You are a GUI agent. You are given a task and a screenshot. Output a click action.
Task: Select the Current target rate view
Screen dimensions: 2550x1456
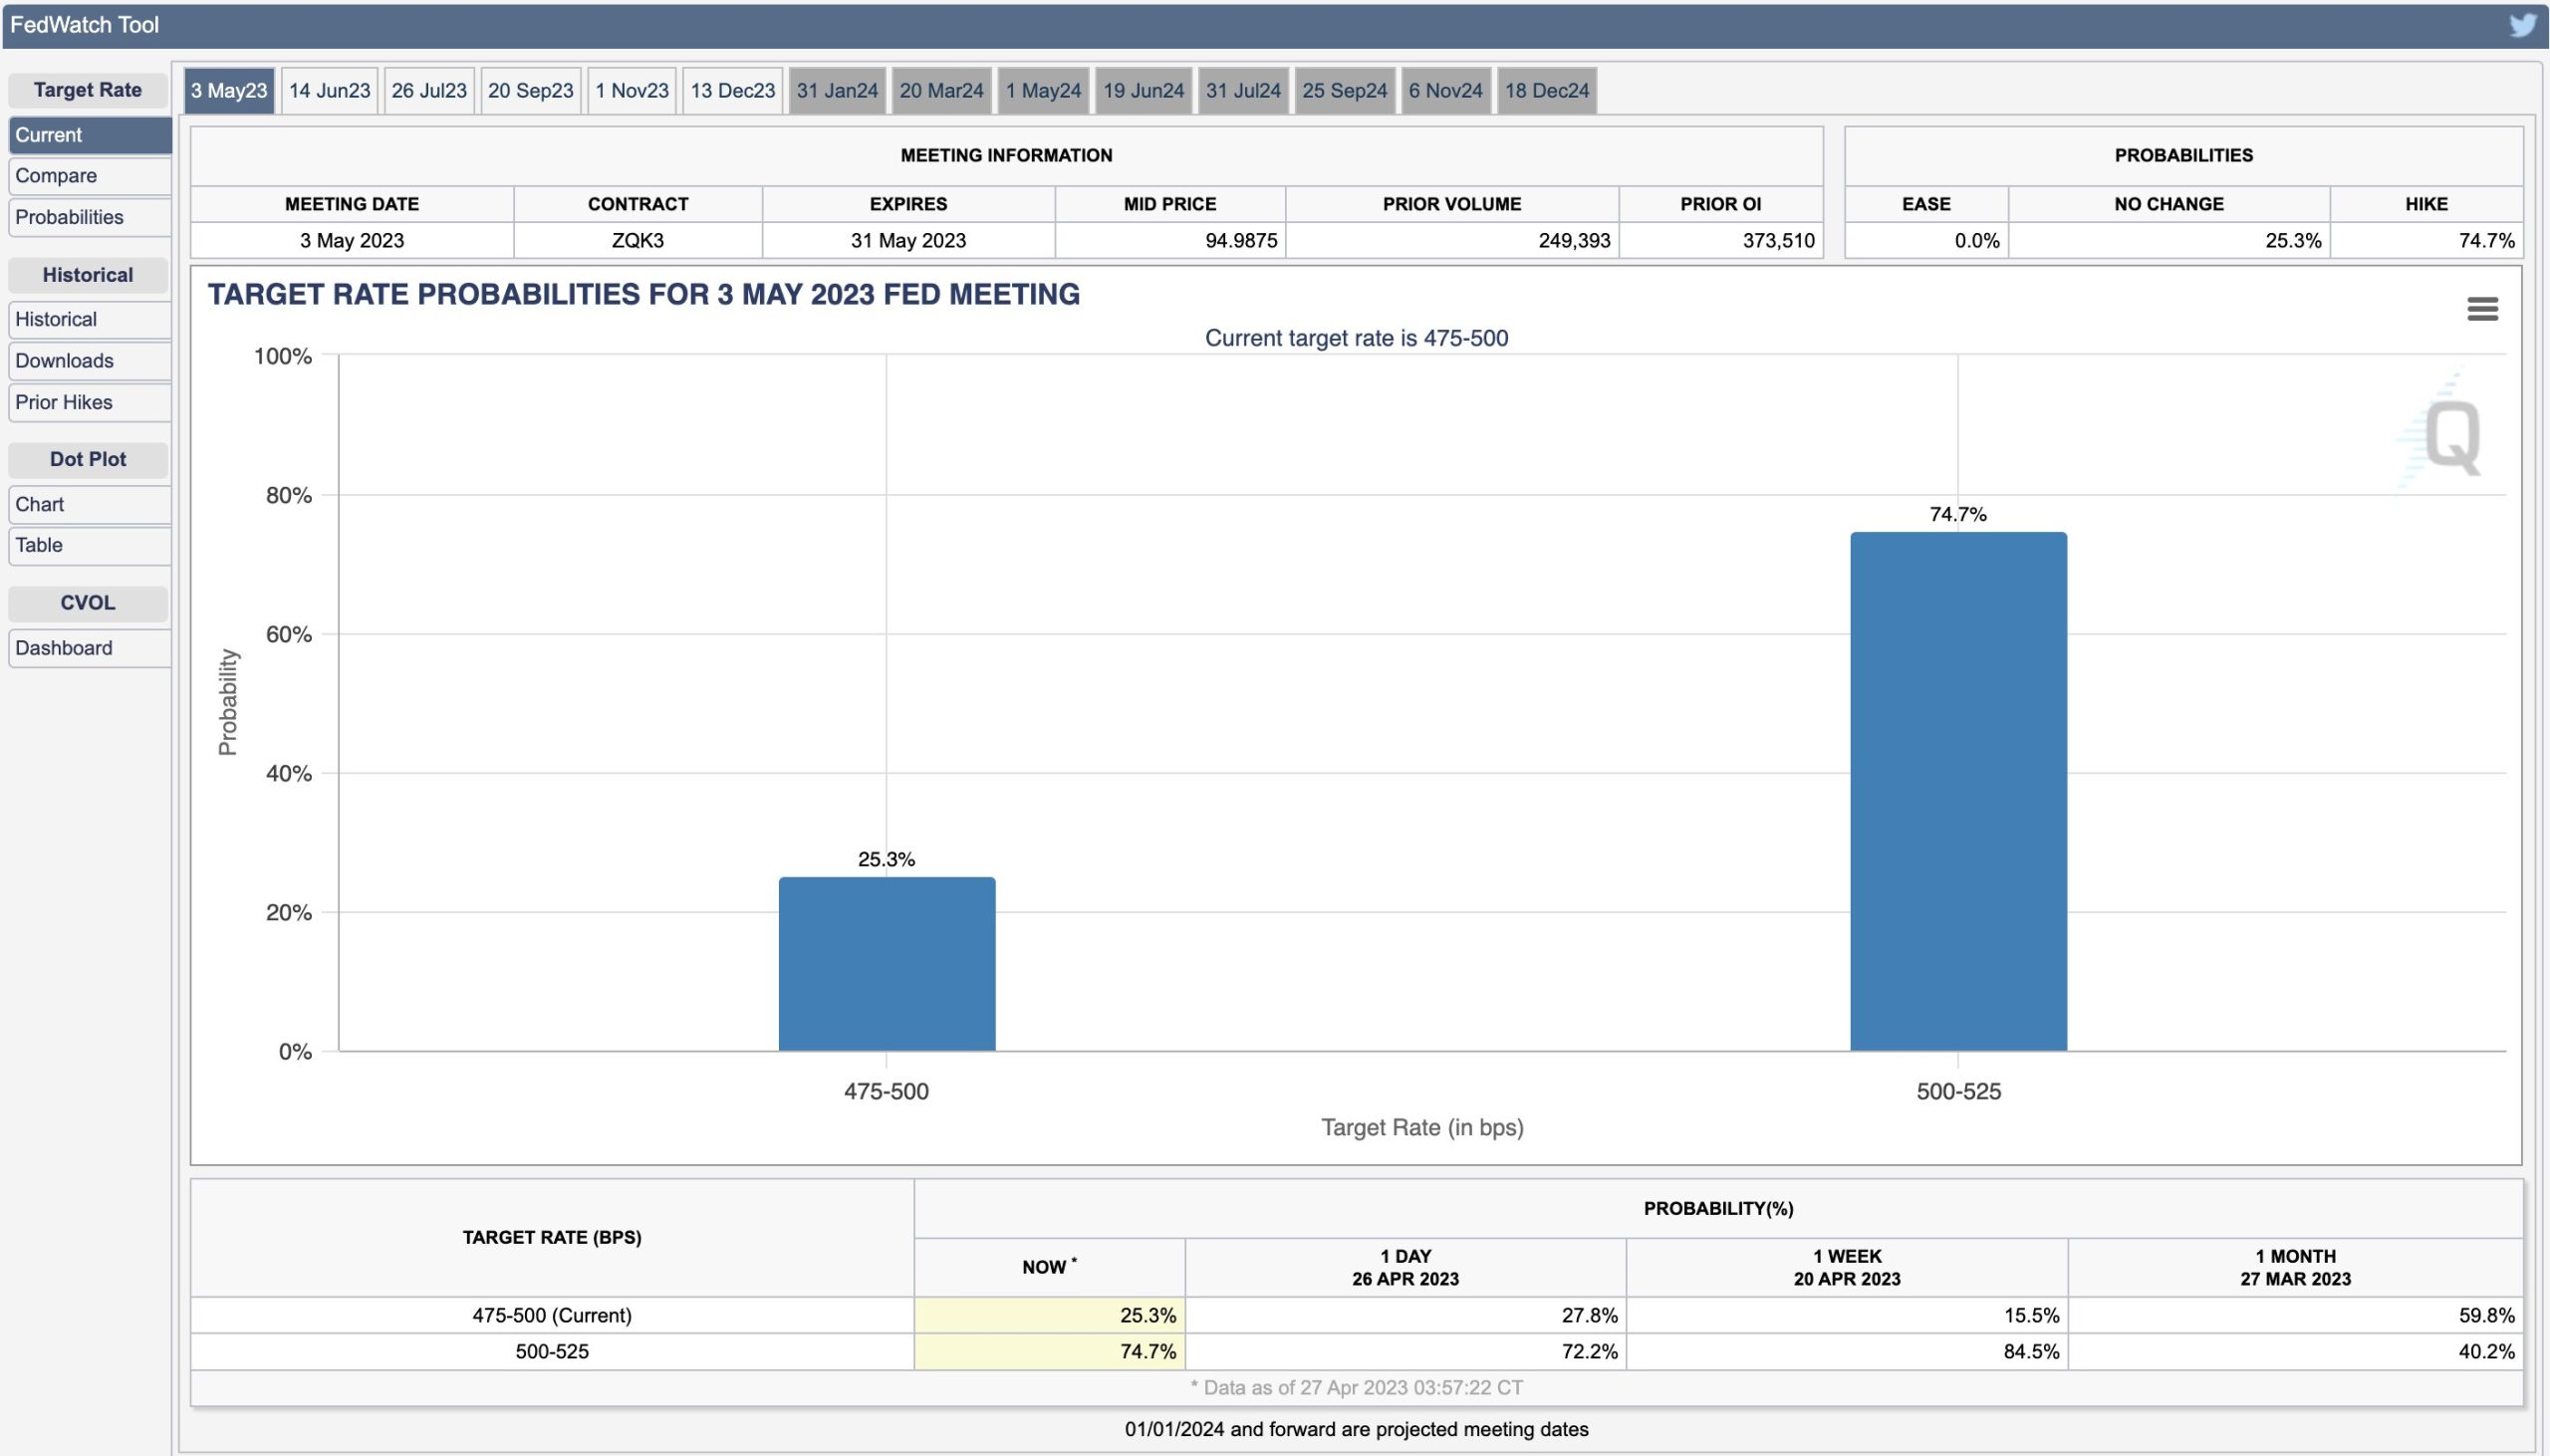coord(88,135)
